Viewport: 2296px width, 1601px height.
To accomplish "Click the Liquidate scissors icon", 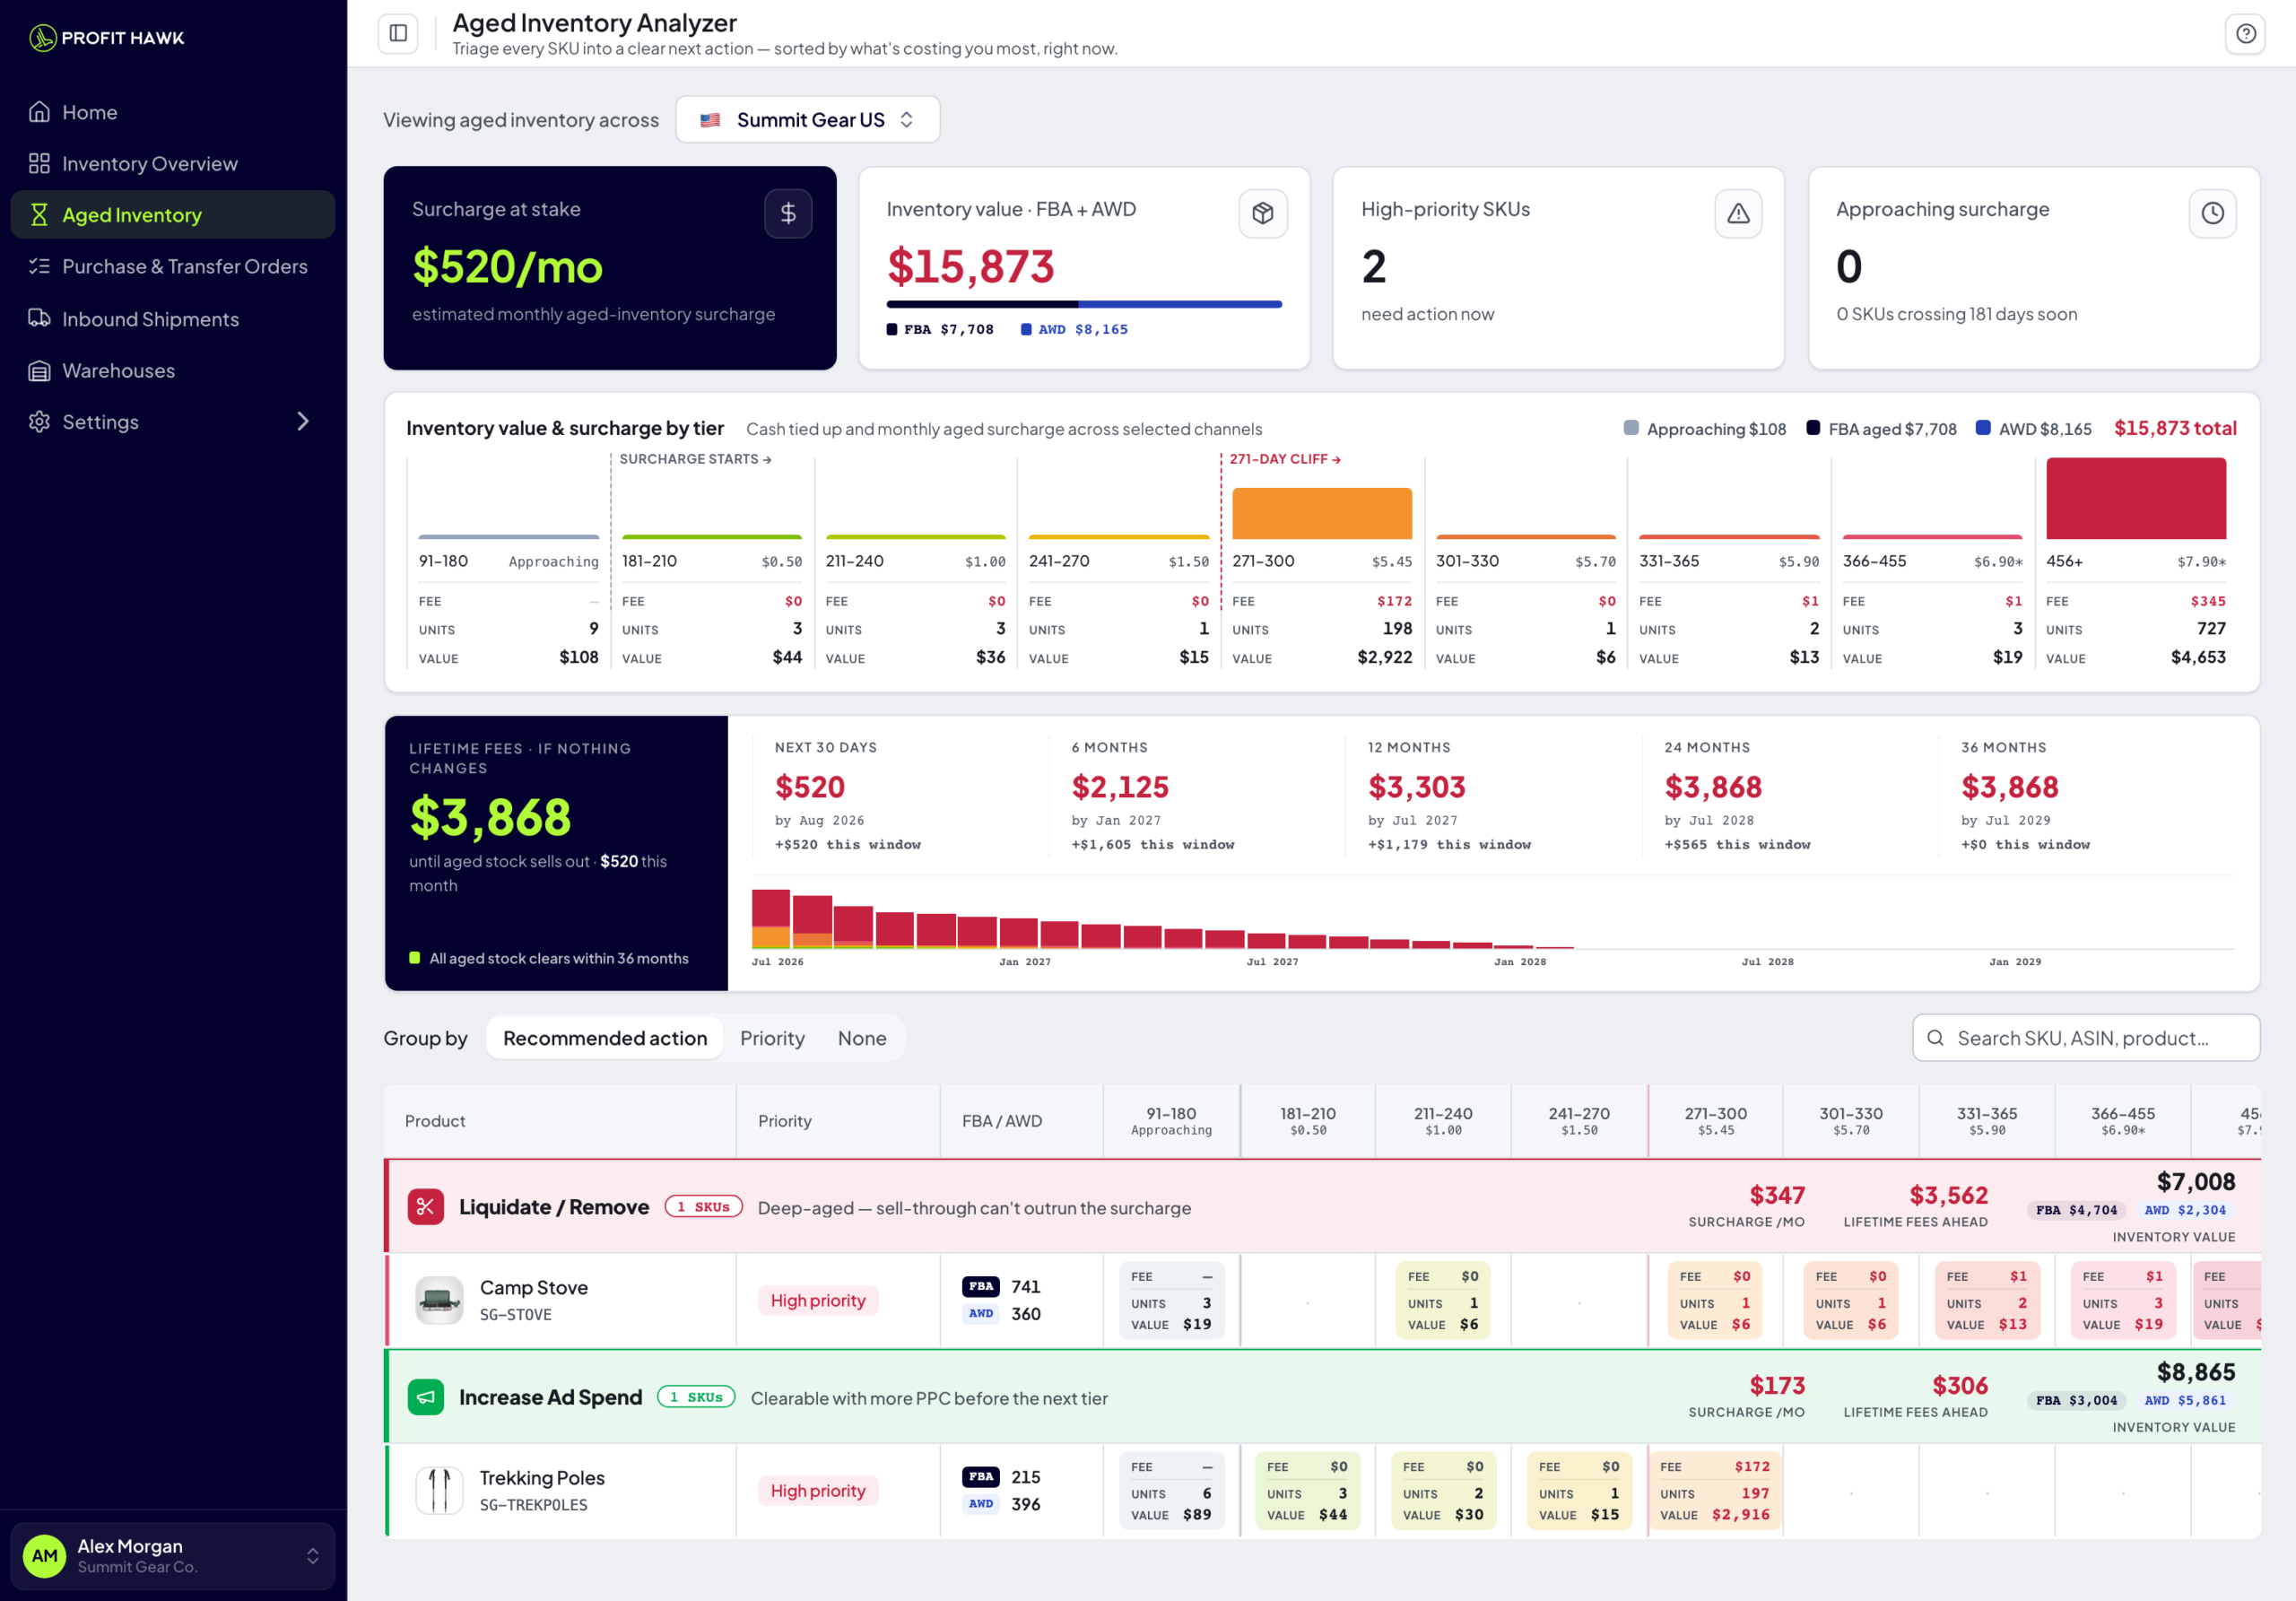I will [426, 1207].
